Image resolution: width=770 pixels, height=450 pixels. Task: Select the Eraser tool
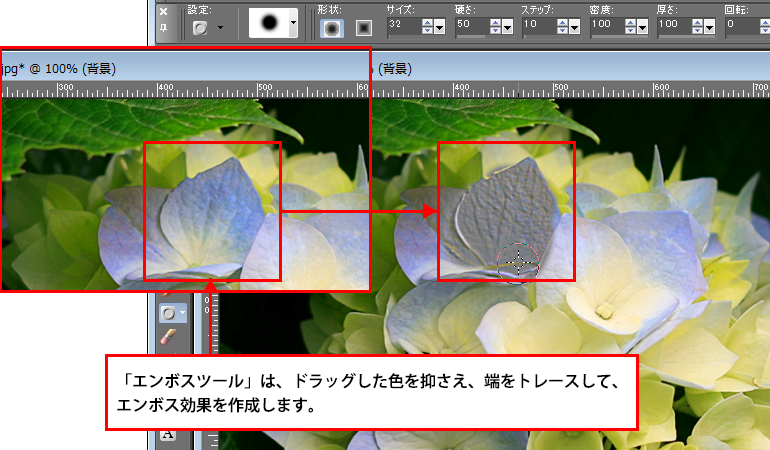[168, 337]
